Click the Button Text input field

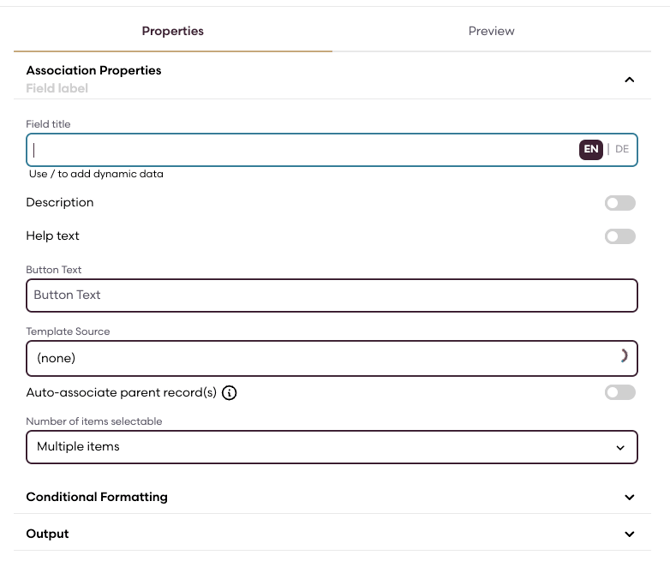pyautogui.click(x=330, y=295)
